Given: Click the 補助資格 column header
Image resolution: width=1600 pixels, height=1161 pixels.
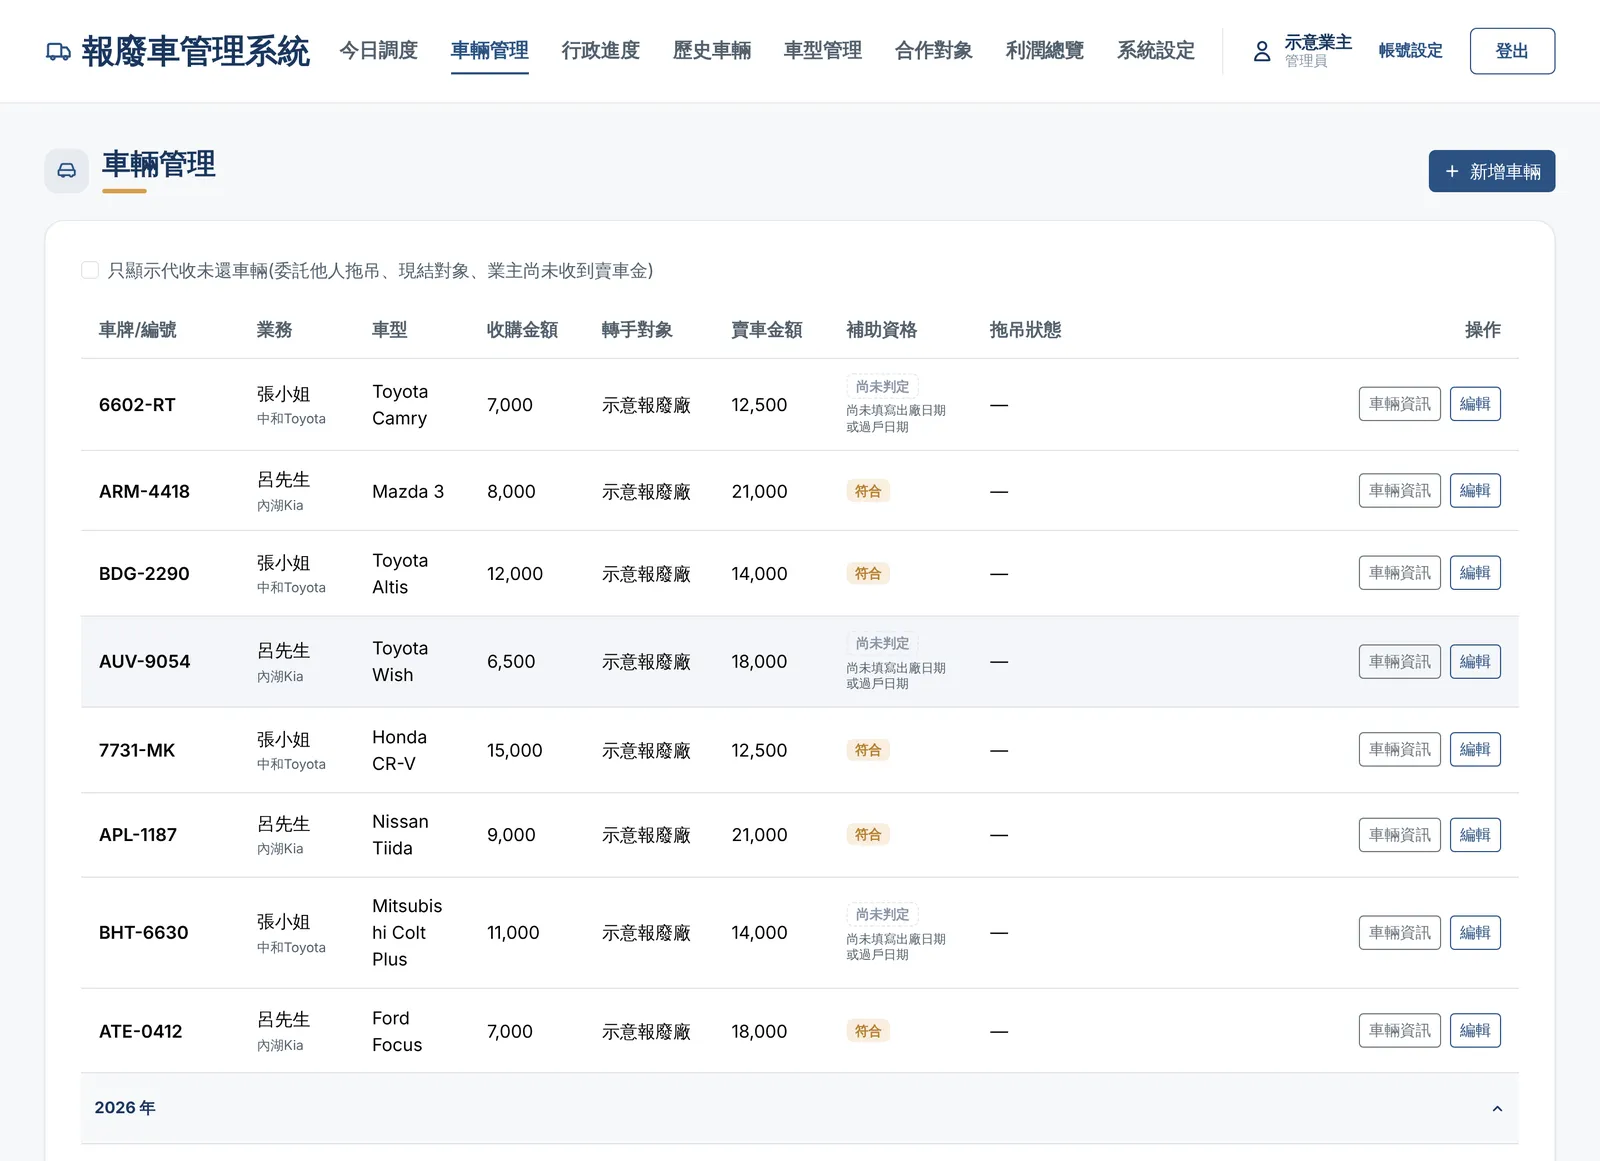Looking at the screenshot, I should coord(881,330).
